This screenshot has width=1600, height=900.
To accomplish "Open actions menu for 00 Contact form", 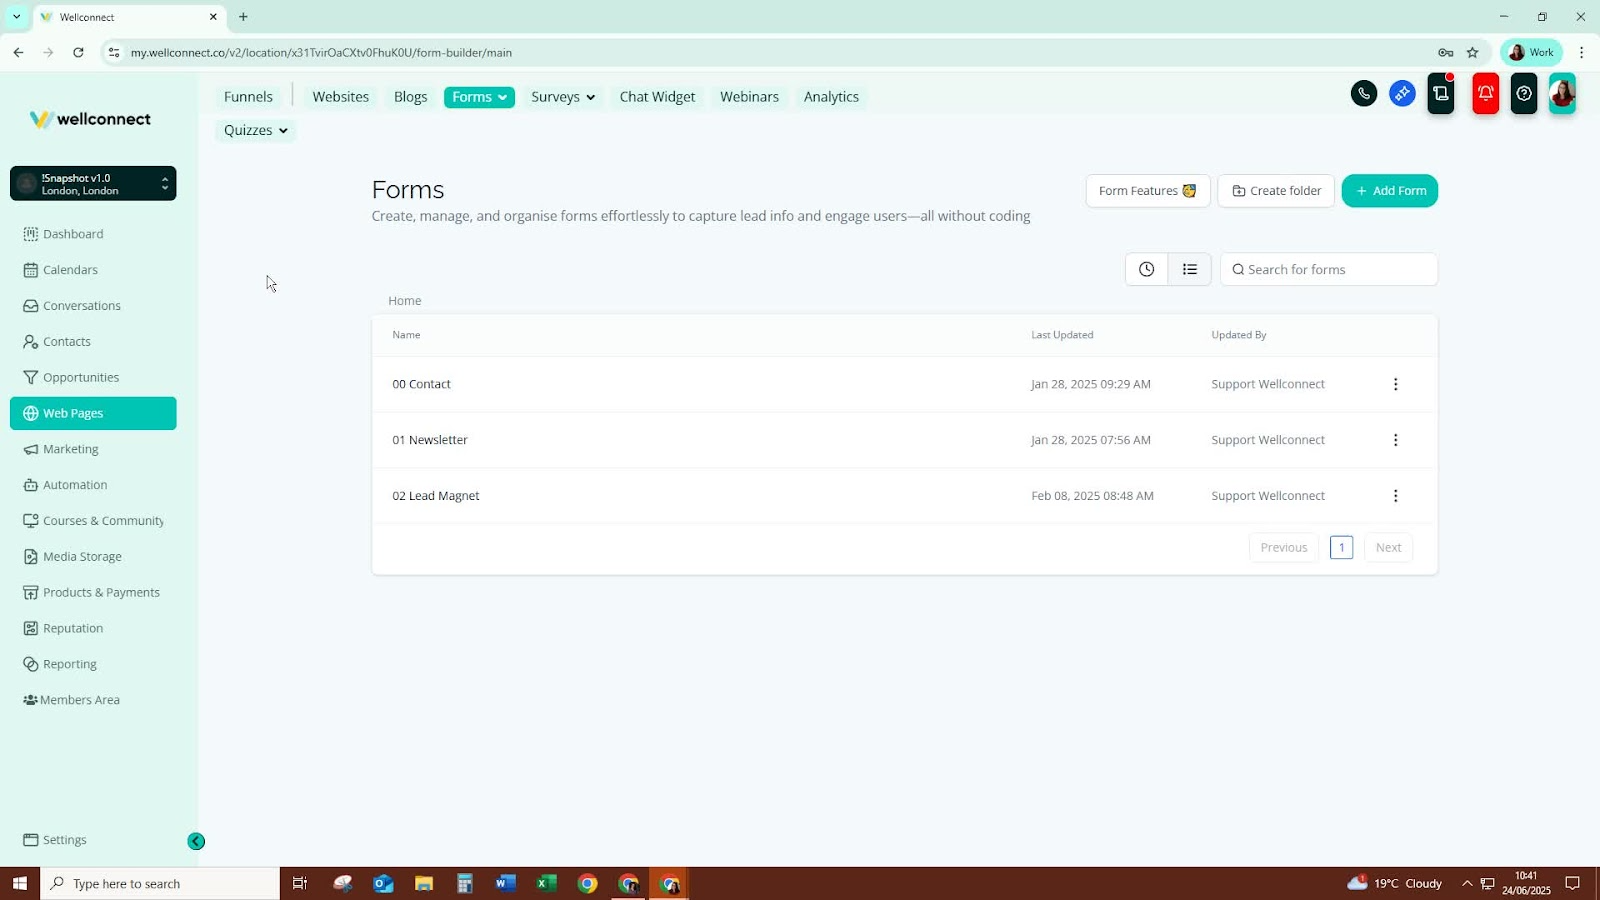I will click(1396, 384).
